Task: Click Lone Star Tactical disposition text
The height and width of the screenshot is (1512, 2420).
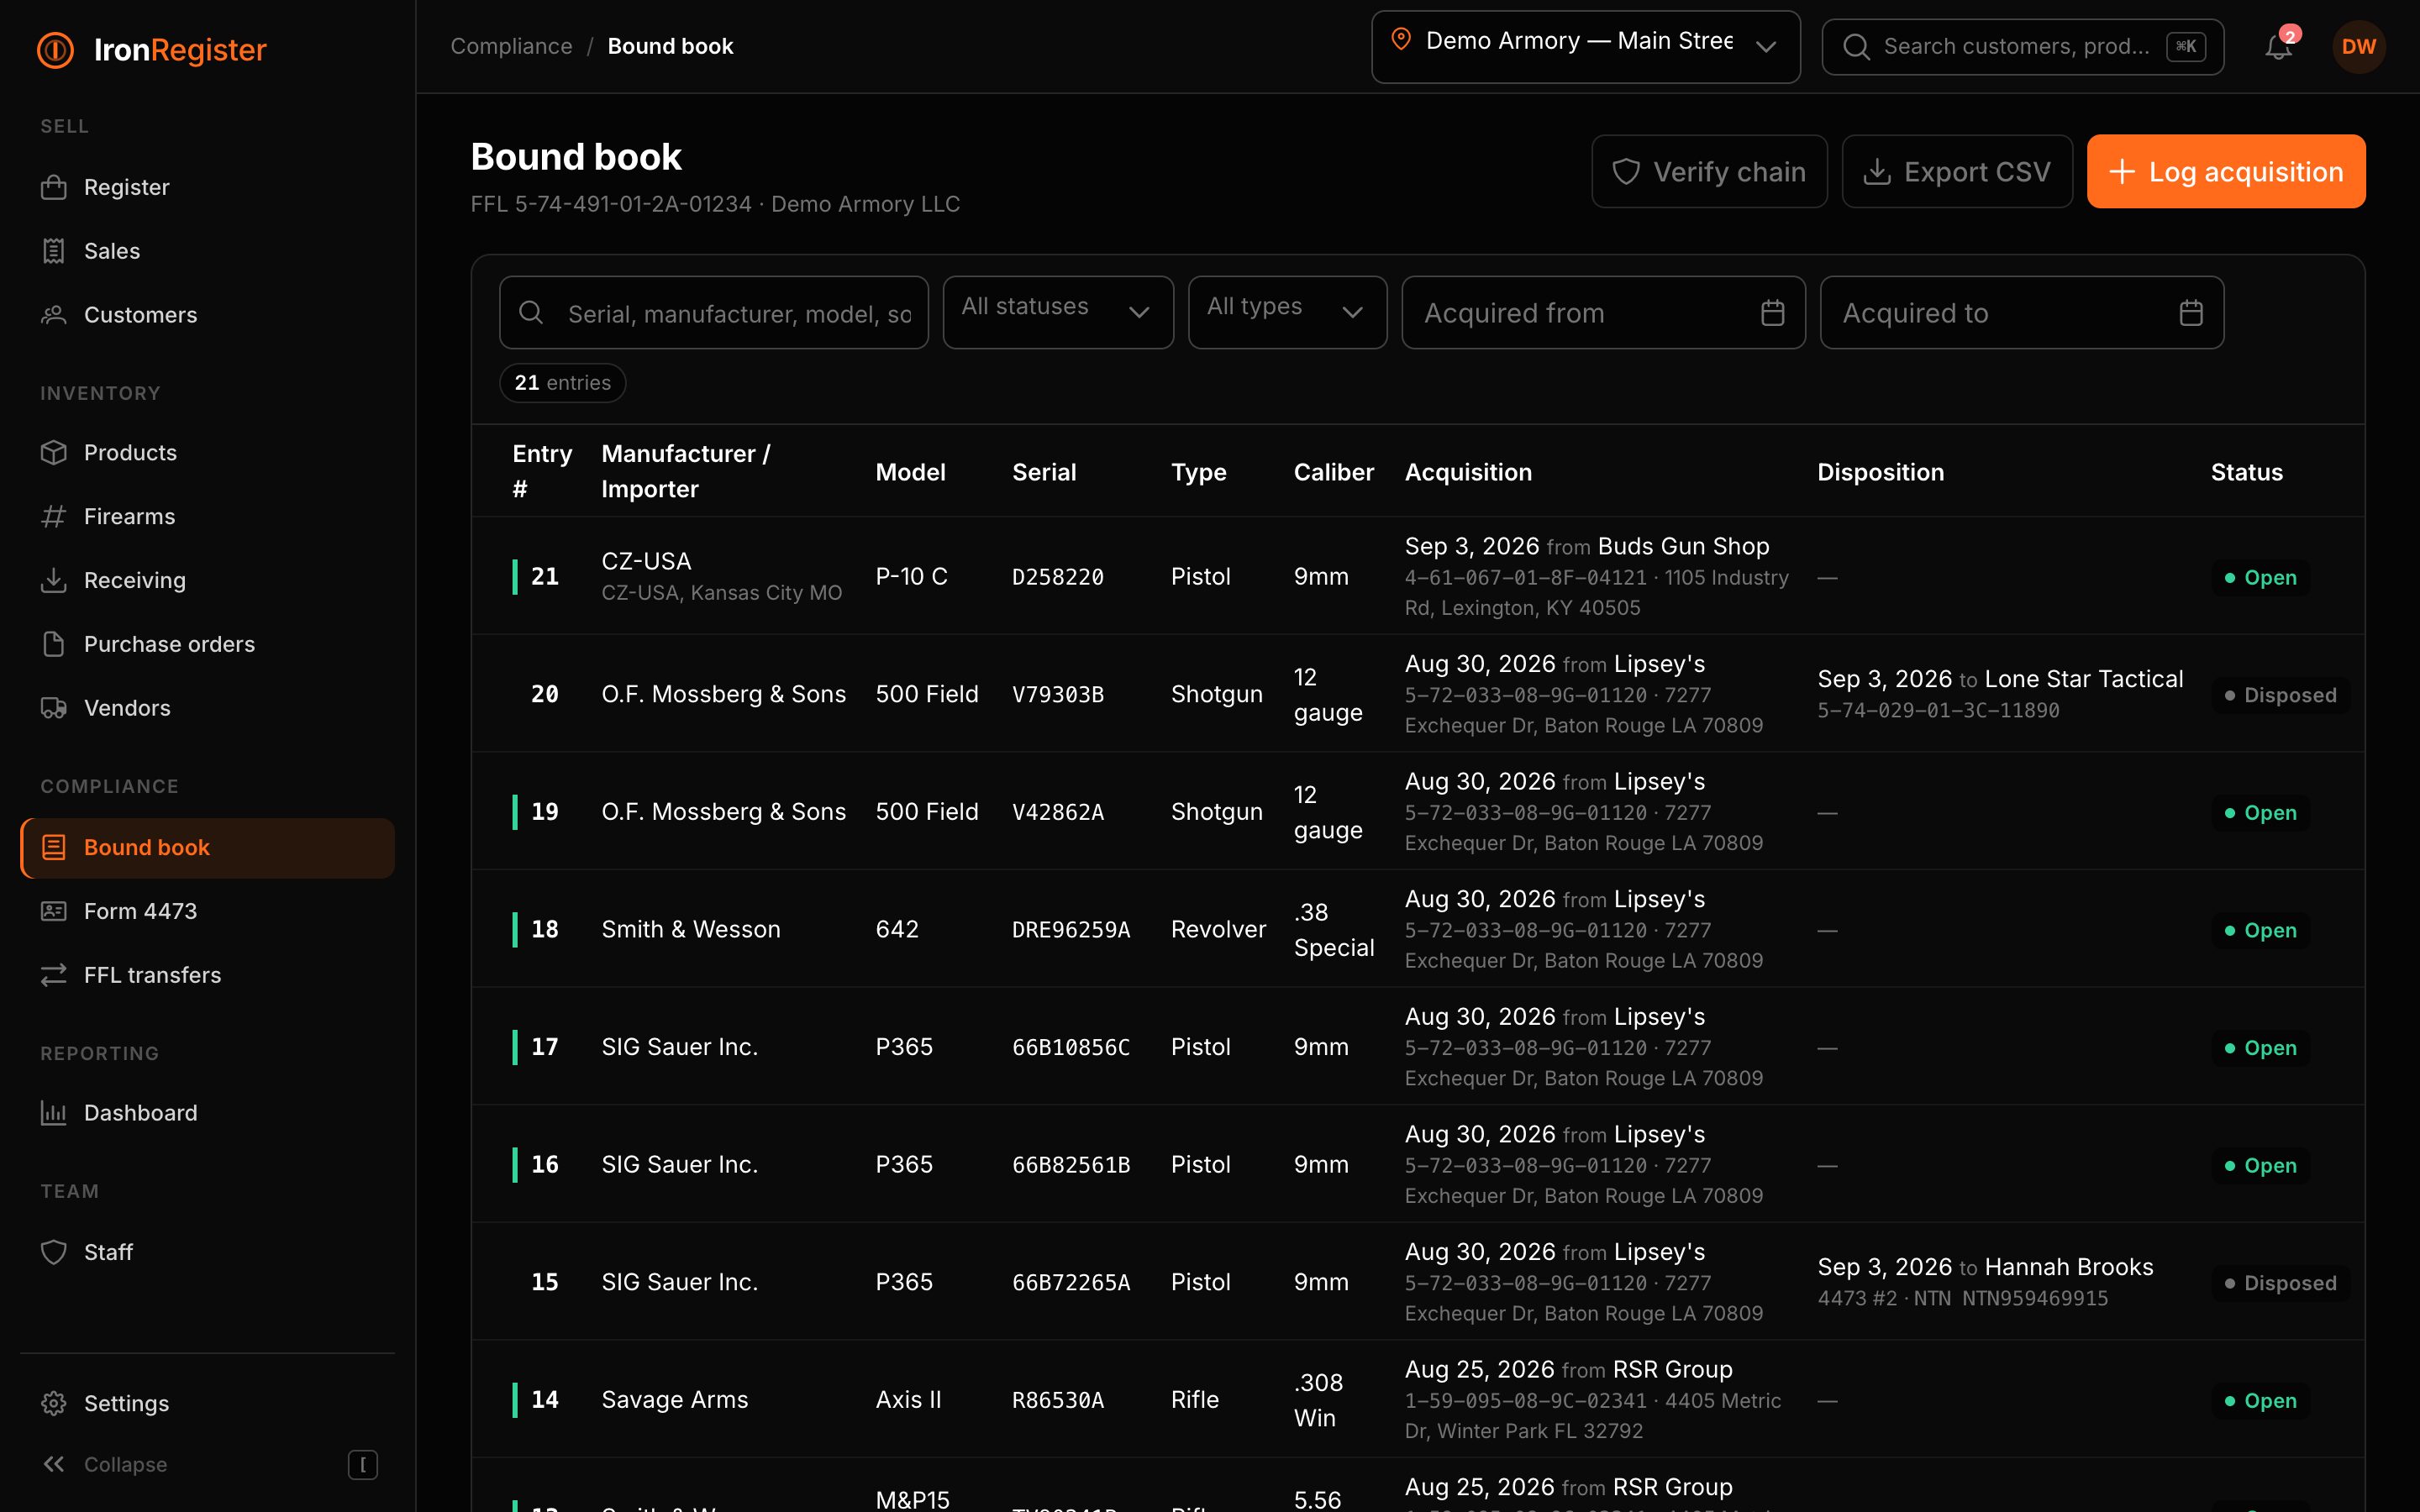Action: click(2084, 679)
